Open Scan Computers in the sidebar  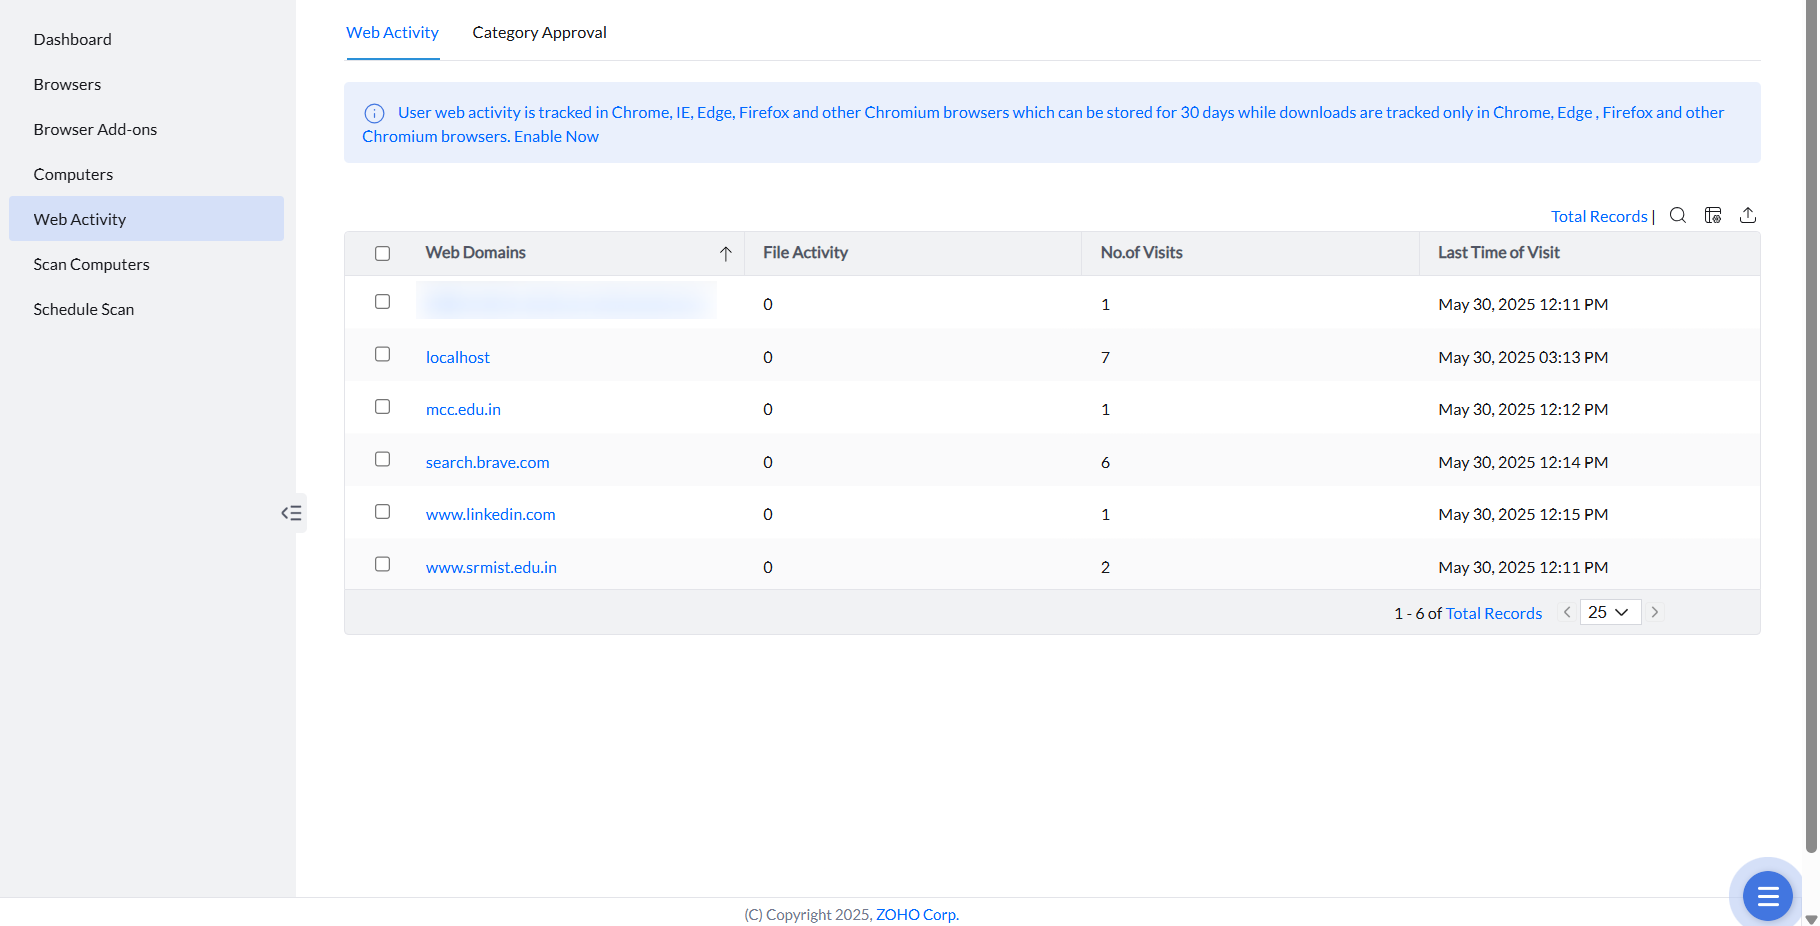click(x=91, y=265)
